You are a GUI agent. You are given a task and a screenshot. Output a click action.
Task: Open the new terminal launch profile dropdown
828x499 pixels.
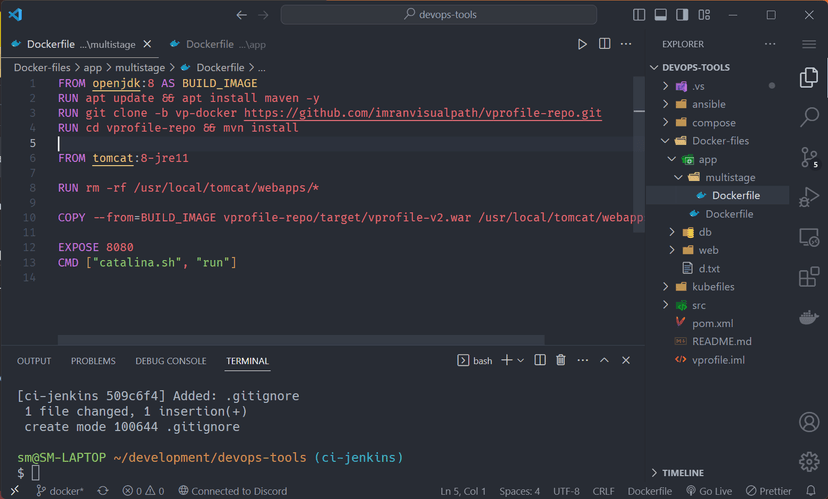point(521,360)
